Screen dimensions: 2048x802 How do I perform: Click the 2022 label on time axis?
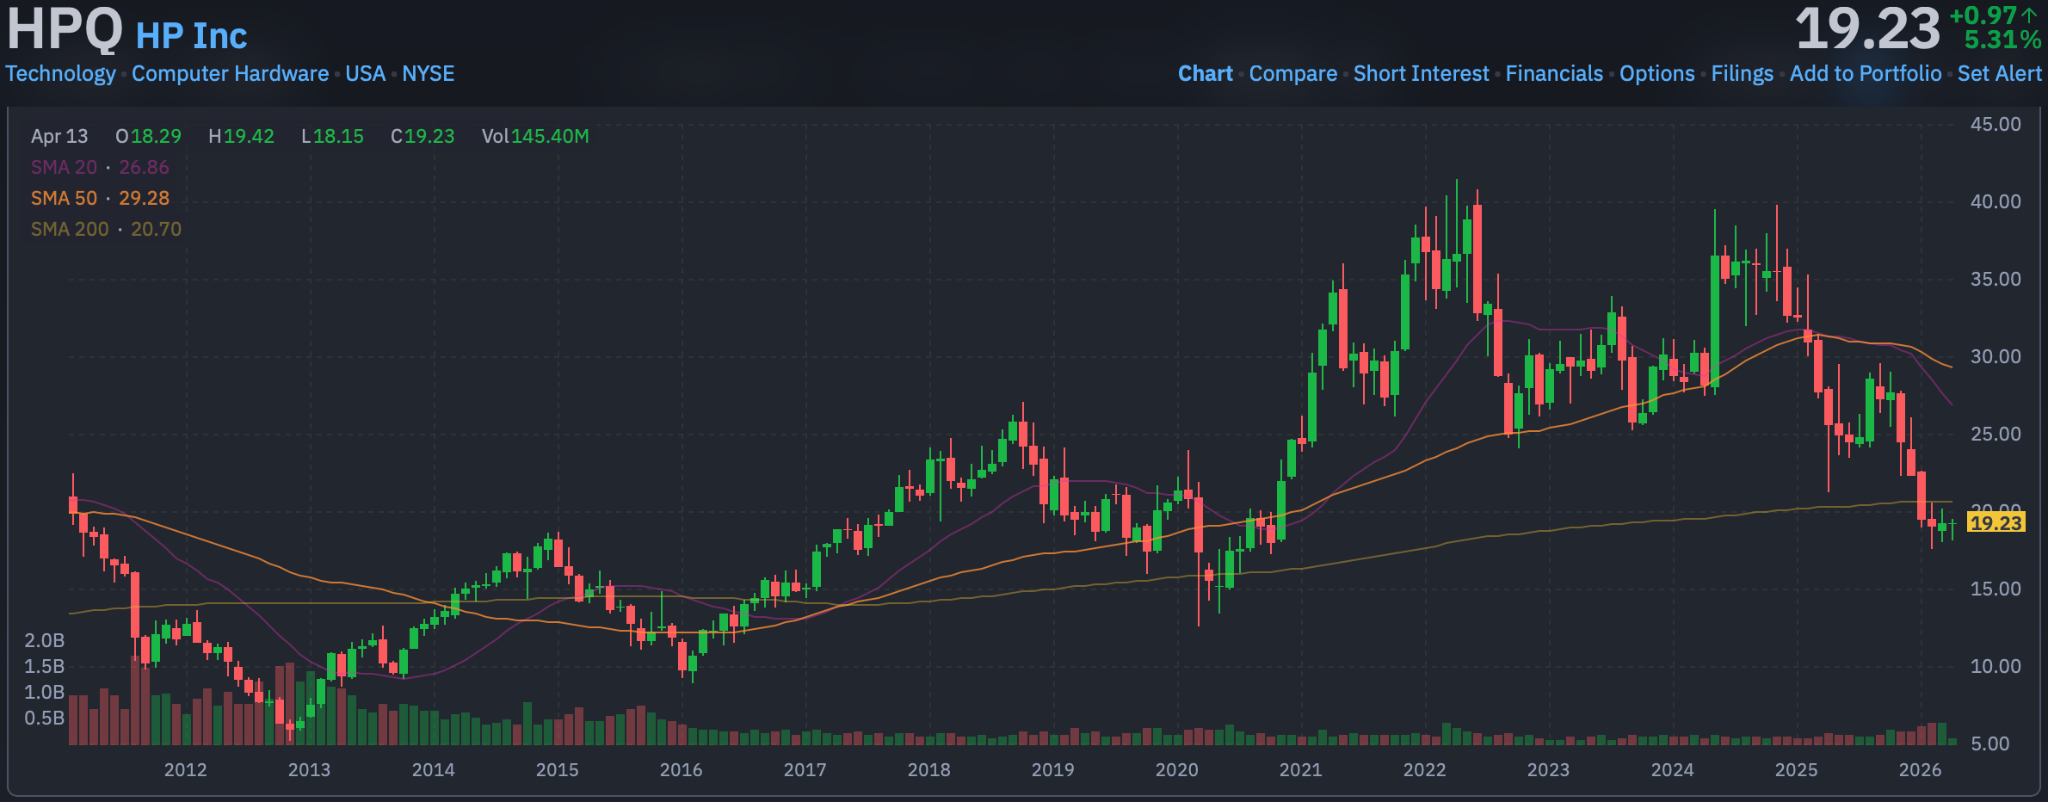pyautogui.click(x=1425, y=770)
